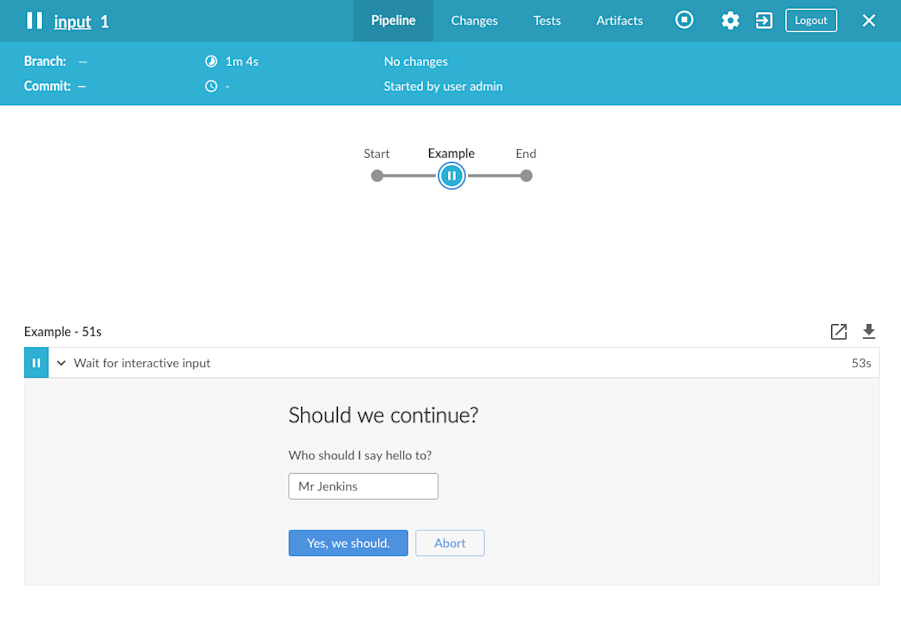Click the go-to-classic Jenkins icon

[x=764, y=20]
